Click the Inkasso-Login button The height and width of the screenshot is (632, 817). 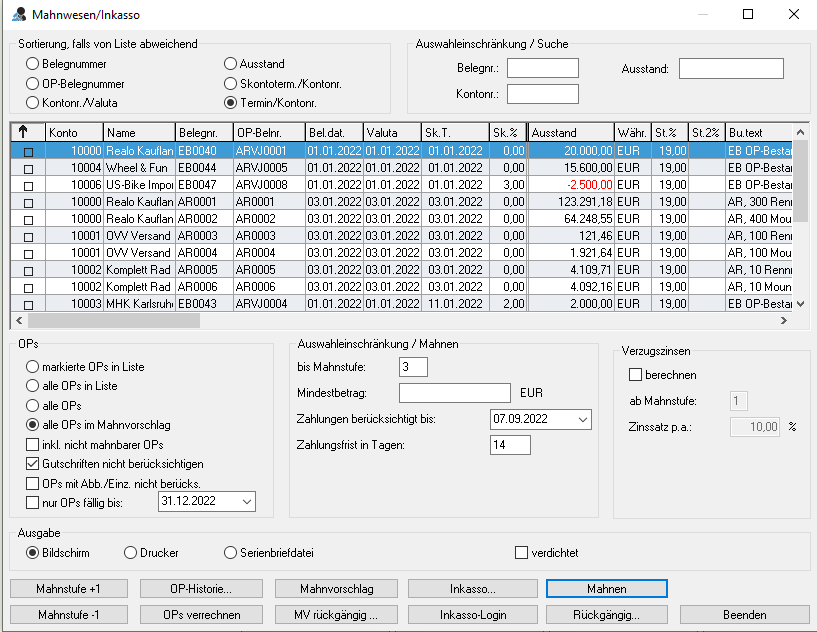[x=473, y=615]
